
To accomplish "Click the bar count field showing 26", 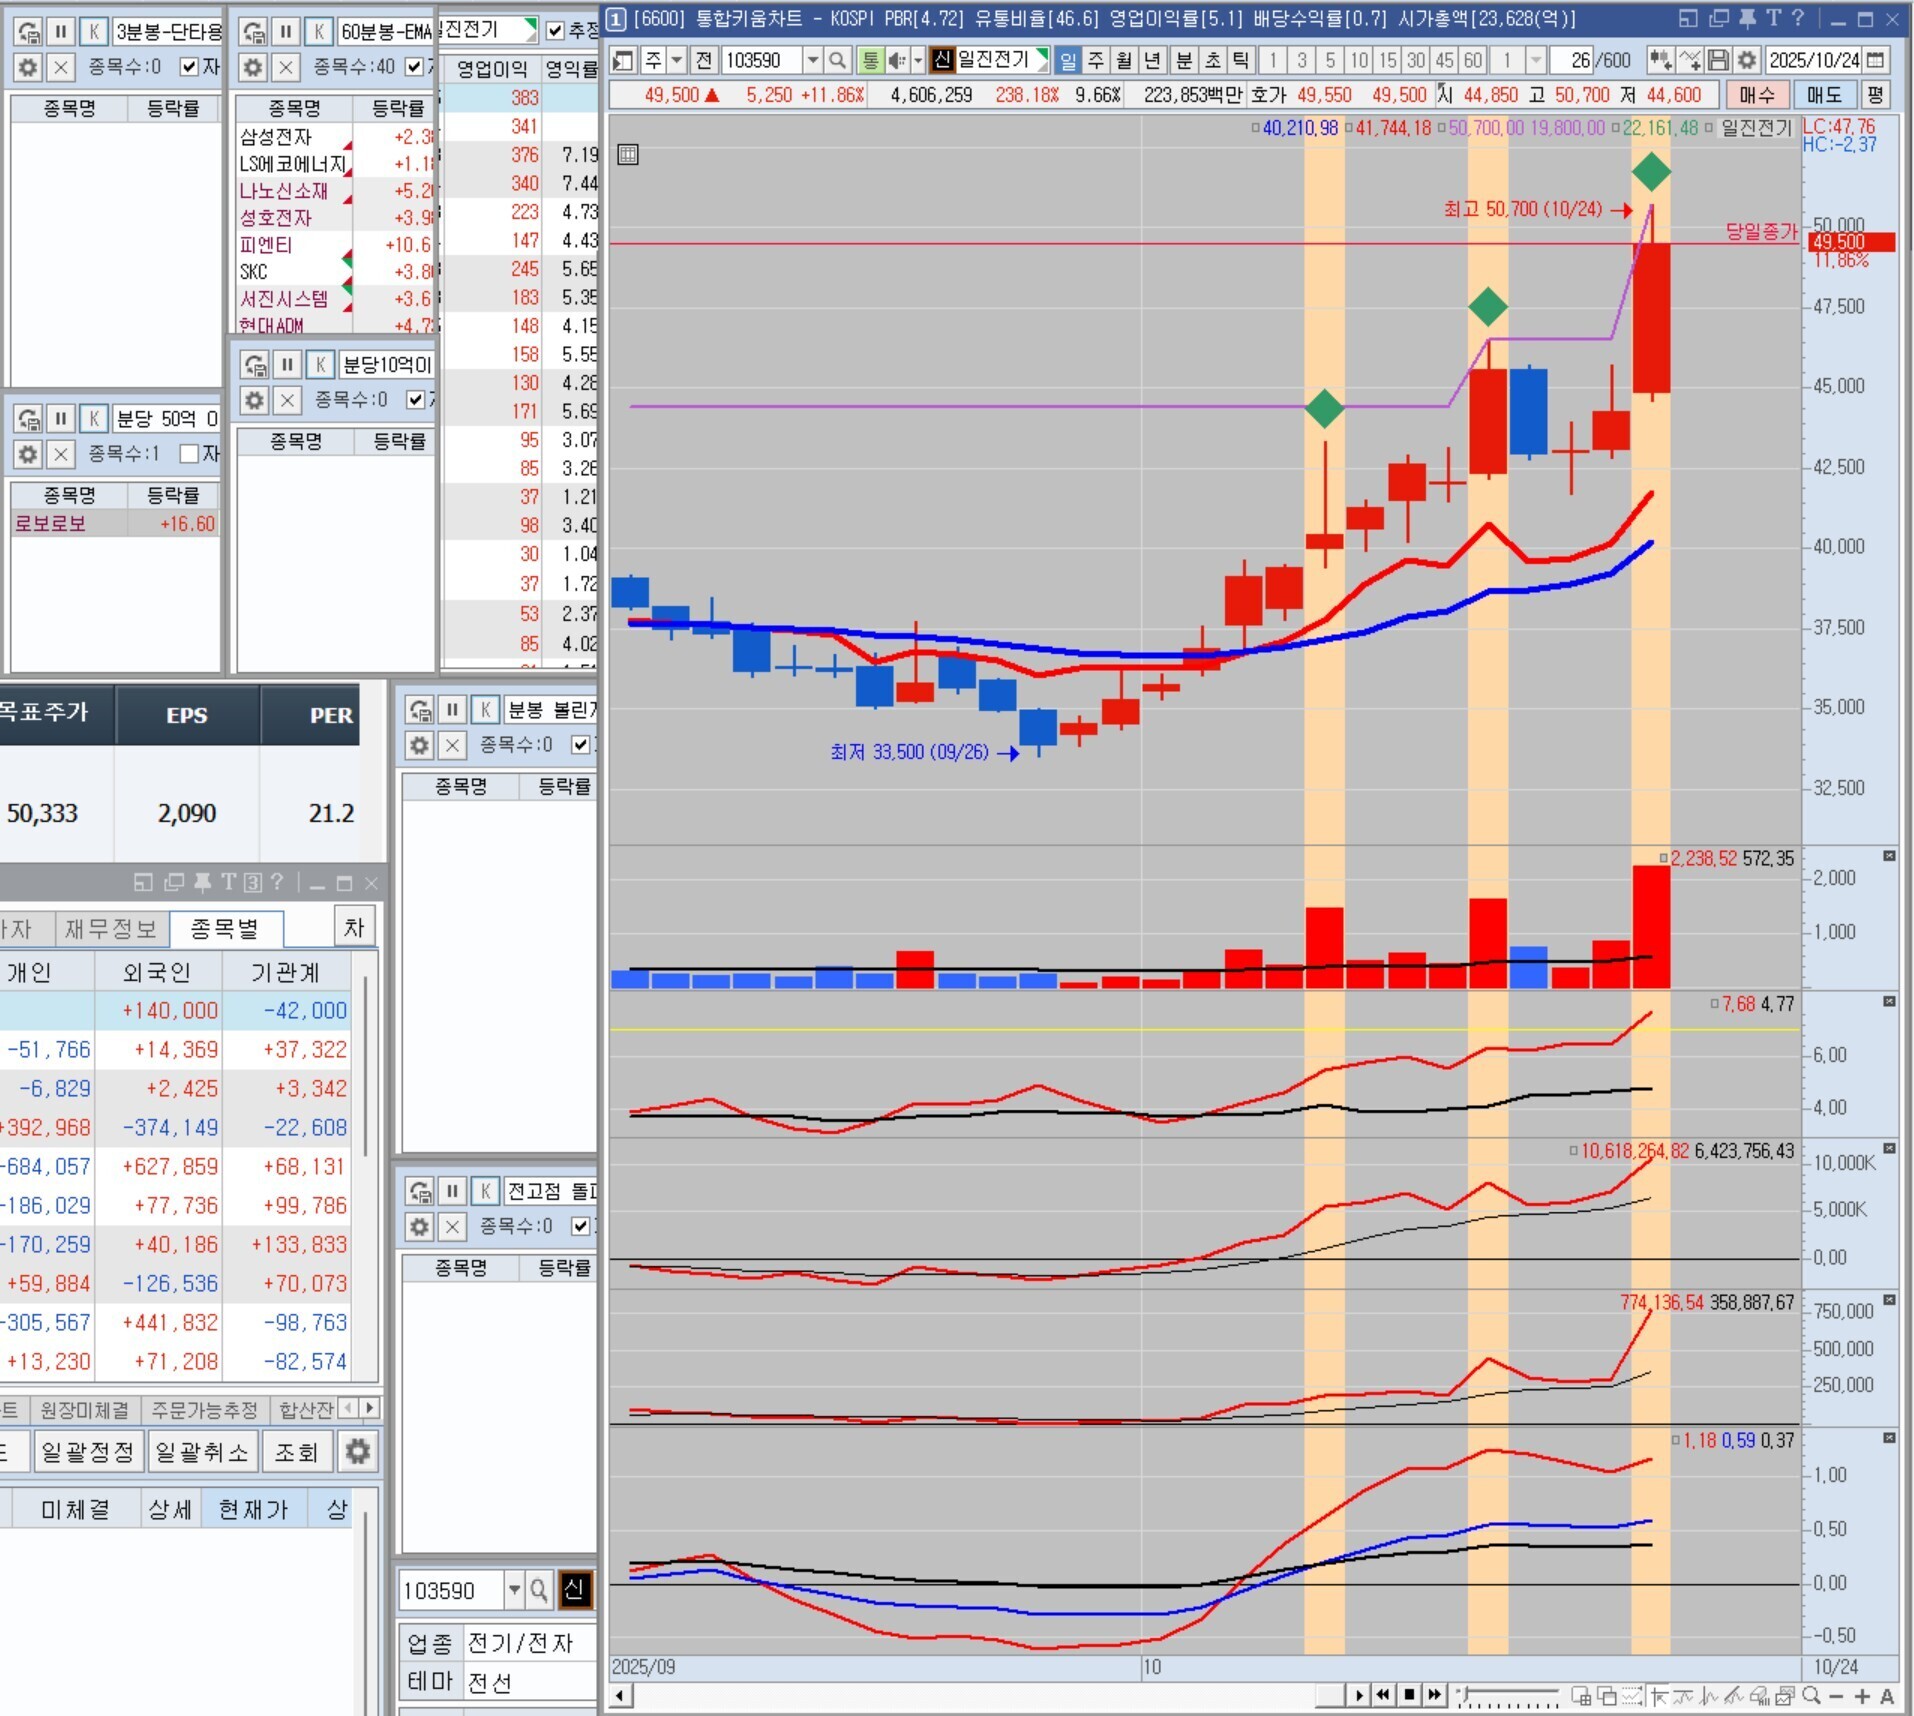I will [x=1571, y=61].
